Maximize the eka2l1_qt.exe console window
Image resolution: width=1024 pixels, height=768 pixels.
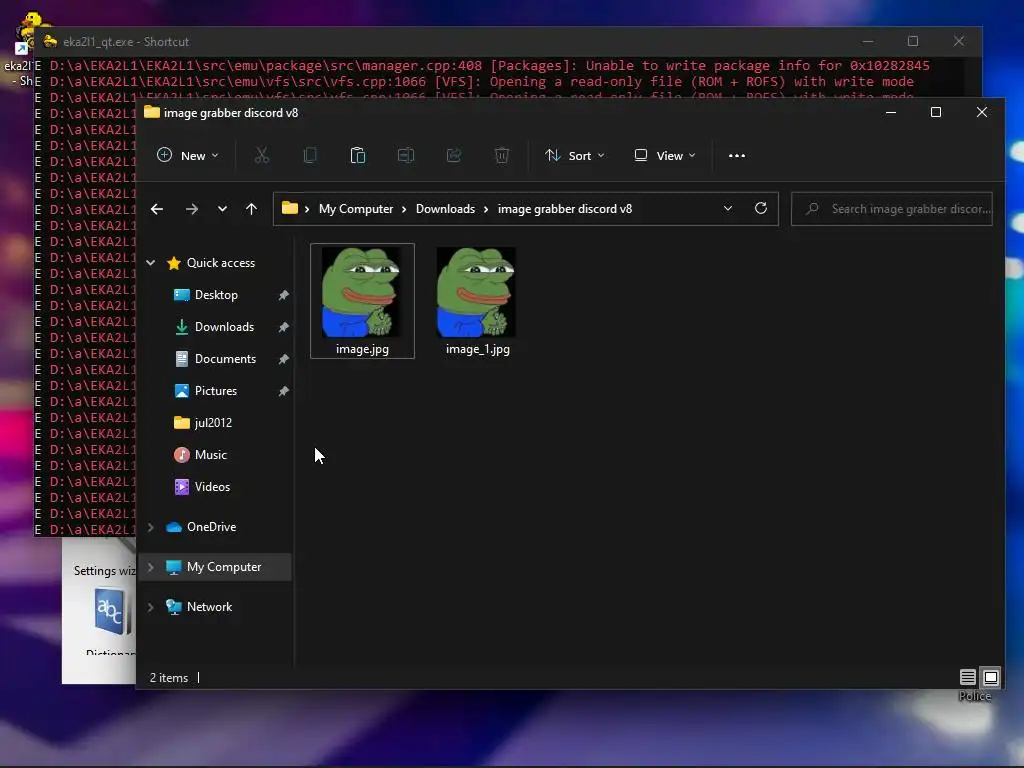(x=913, y=41)
